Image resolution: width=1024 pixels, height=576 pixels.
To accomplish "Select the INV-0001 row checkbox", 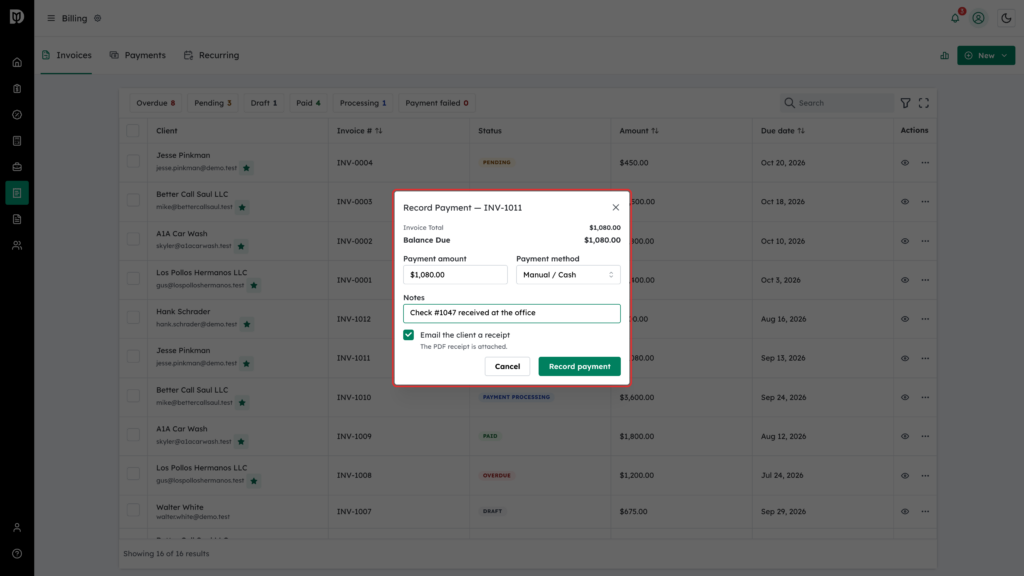I will pos(133,279).
